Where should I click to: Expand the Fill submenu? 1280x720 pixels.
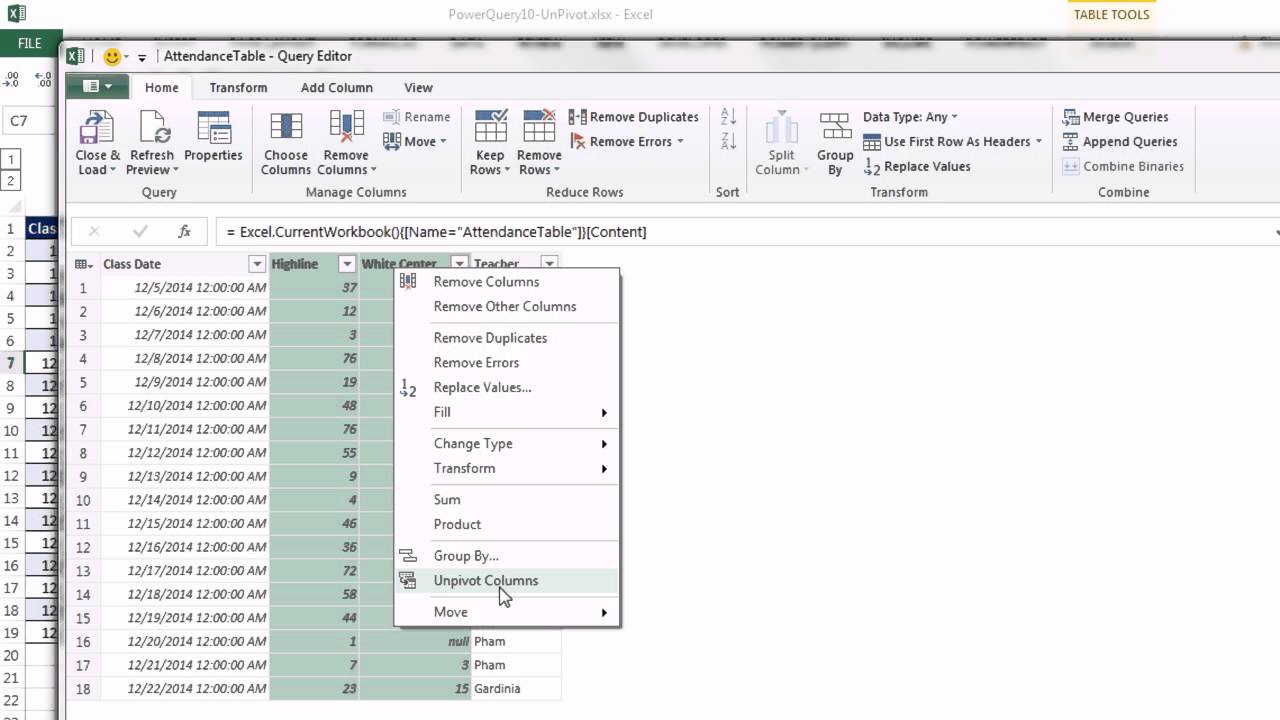(x=507, y=412)
